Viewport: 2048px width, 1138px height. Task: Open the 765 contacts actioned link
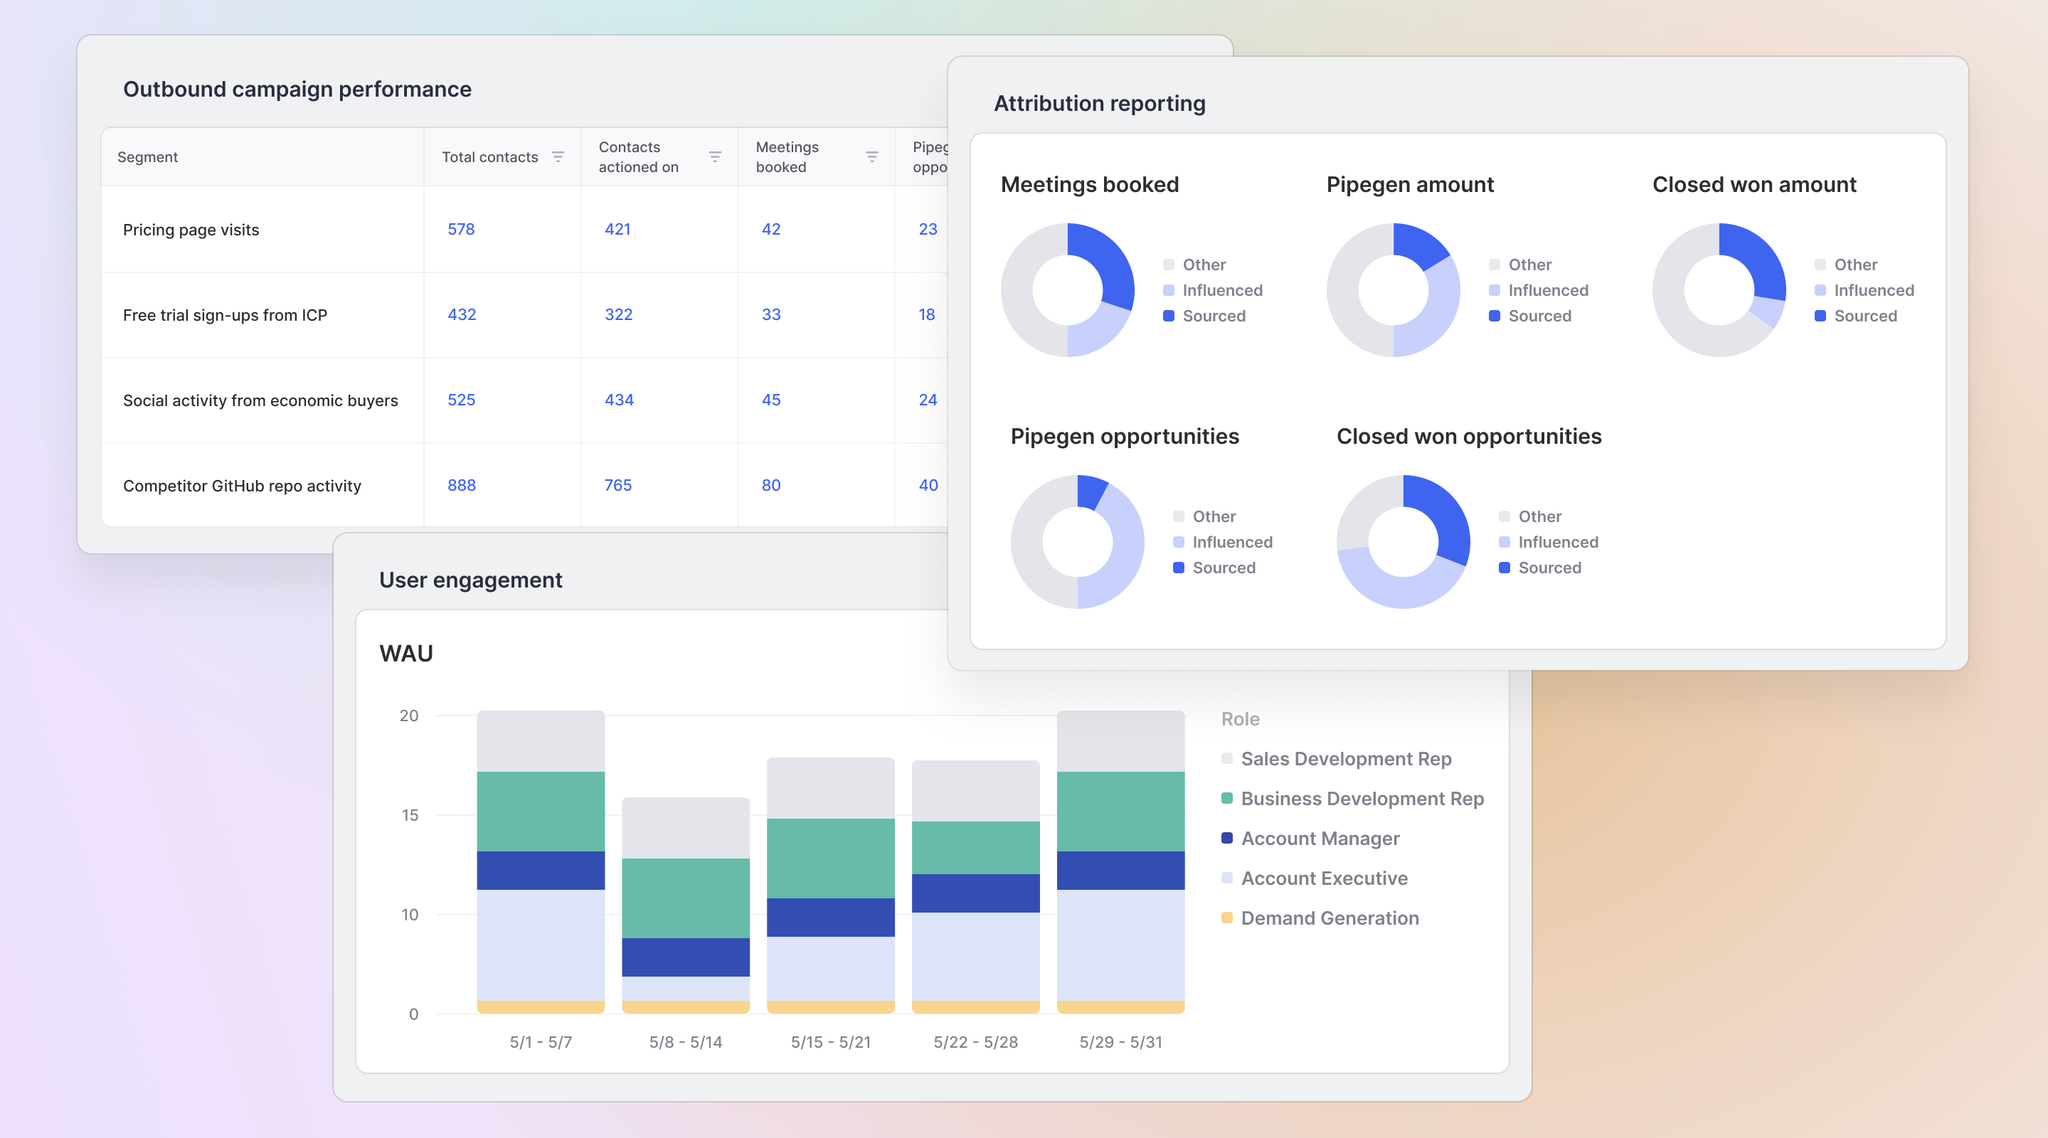pyautogui.click(x=618, y=485)
